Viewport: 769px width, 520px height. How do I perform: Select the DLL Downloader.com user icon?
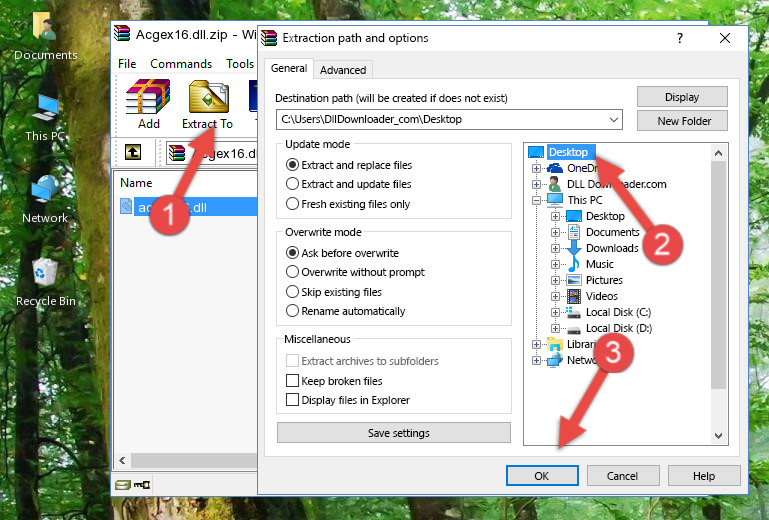point(555,184)
